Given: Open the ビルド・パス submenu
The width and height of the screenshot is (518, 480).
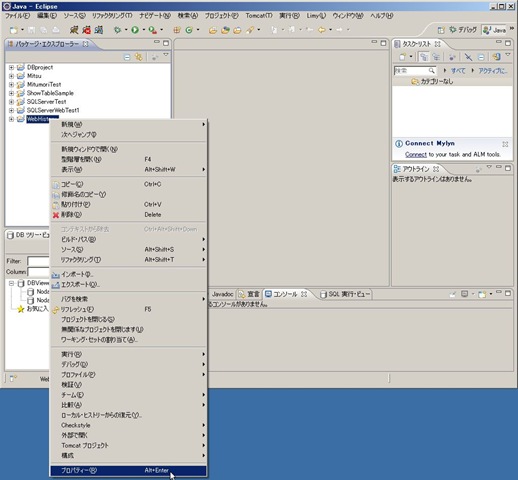Looking at the screenshot, I should [x=128, y=239].
